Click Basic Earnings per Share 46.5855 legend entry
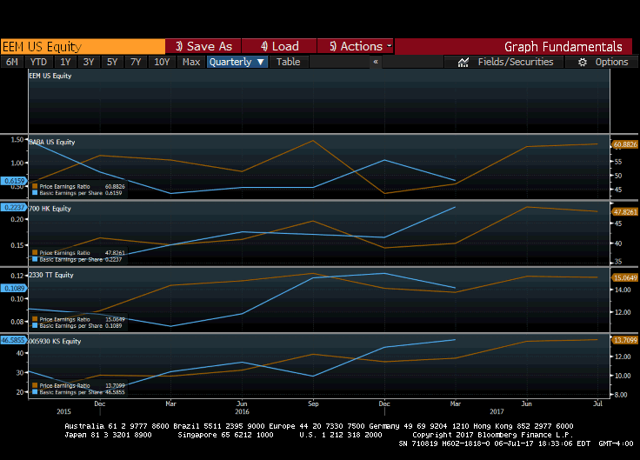The image size is (640, 460). click(x=79, y=392)
